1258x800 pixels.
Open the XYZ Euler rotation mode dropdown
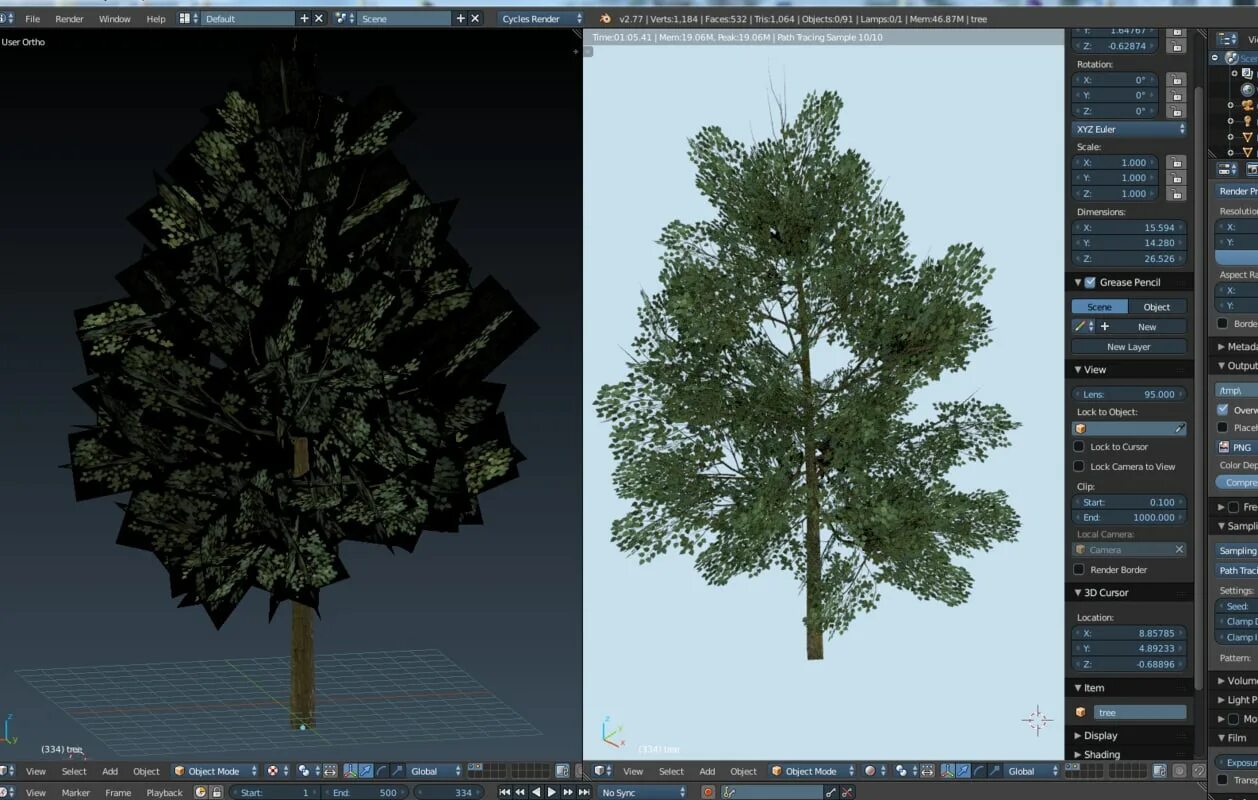1129,129
